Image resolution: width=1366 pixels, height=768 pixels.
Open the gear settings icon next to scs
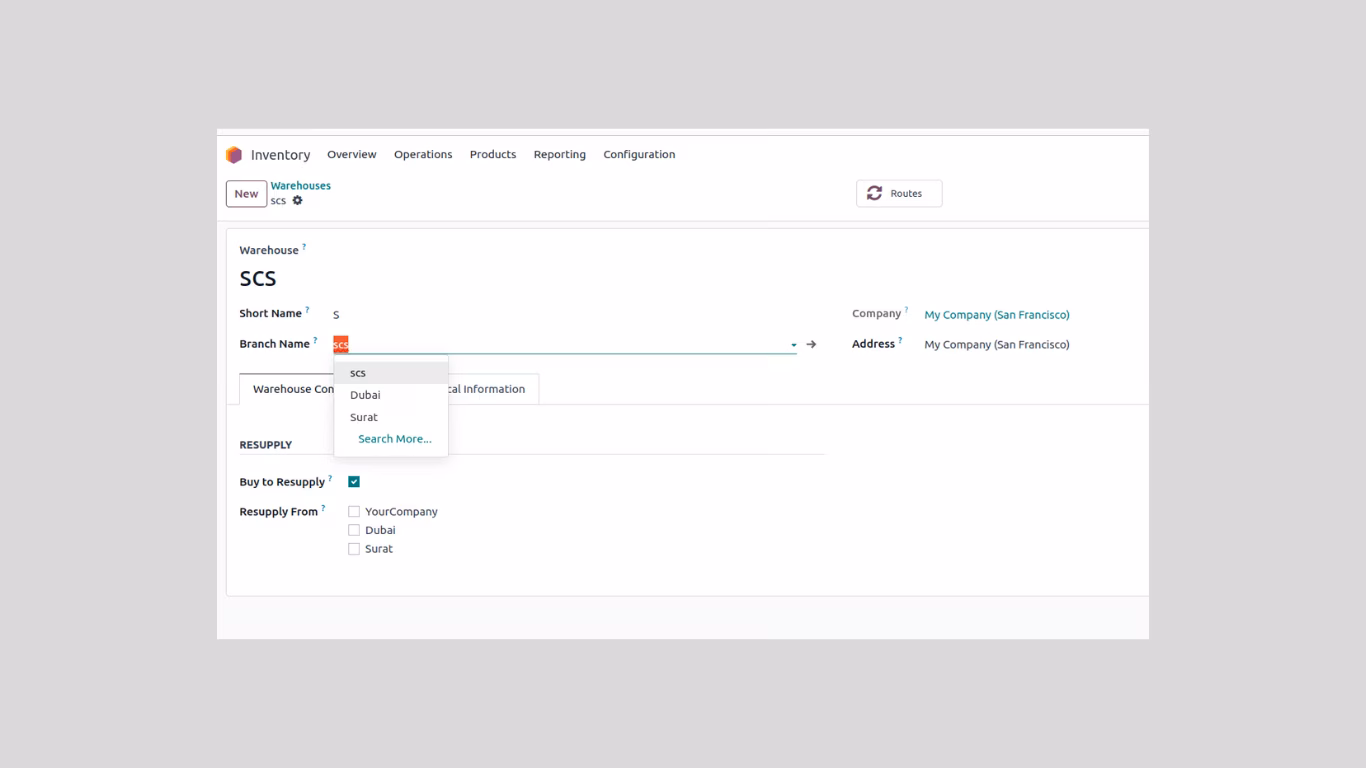[297, 201]
